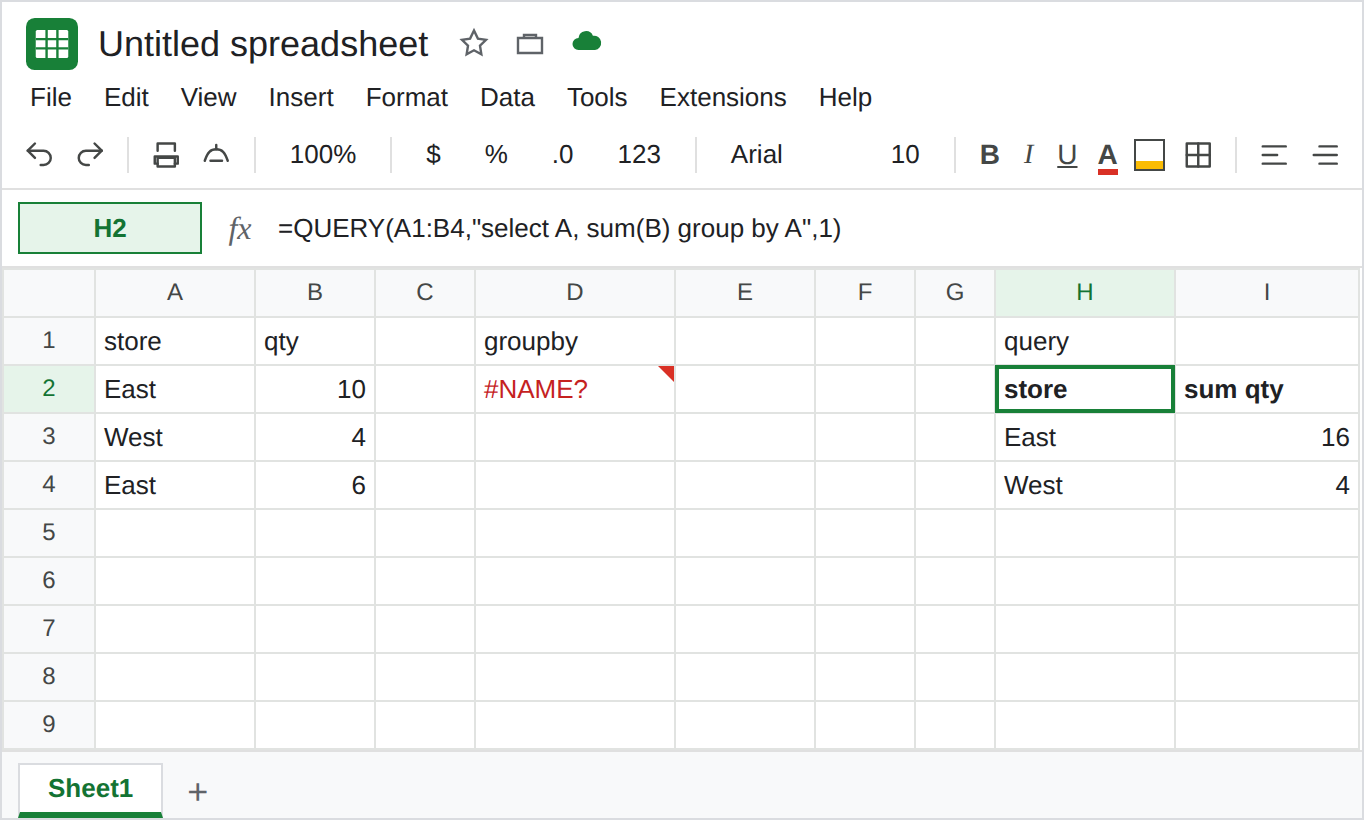The height and width of the screenshot is (828, 1364).
Task: Click the fx function icon
Action: (240, 229)
